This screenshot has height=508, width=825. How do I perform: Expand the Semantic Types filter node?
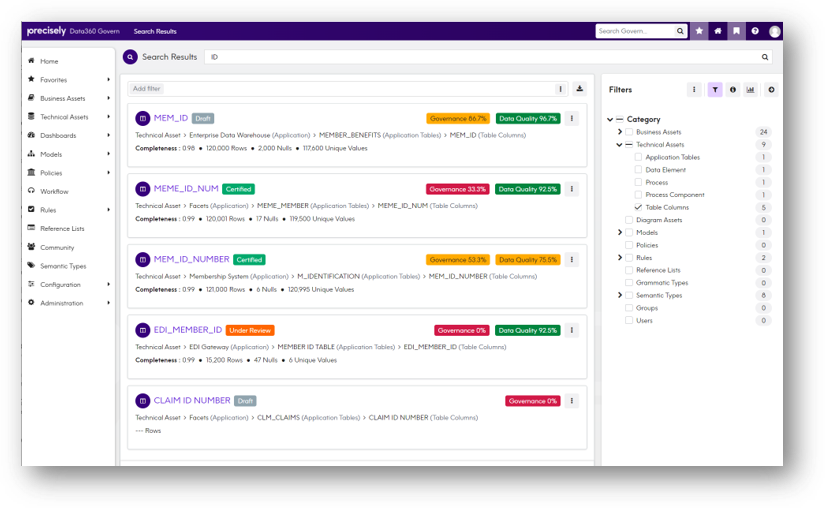point(620,295)
